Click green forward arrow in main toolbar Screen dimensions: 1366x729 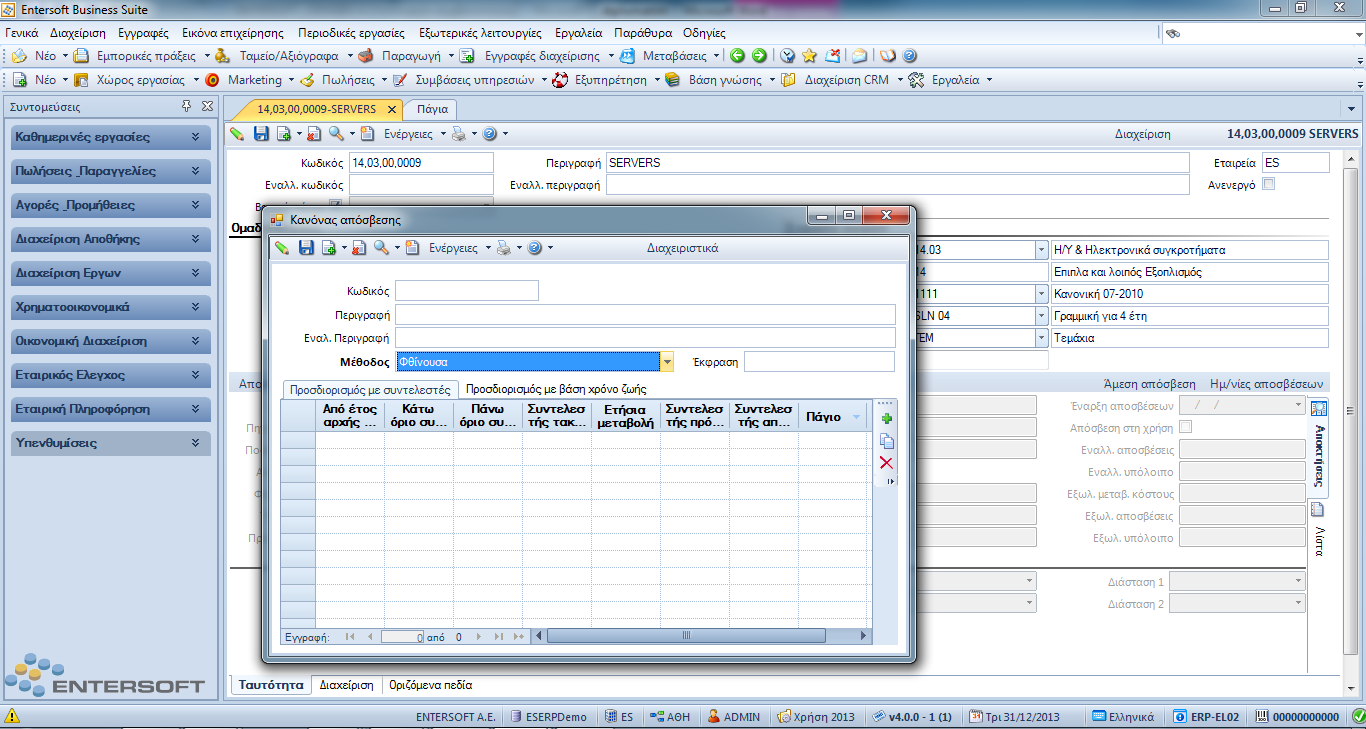759,56
